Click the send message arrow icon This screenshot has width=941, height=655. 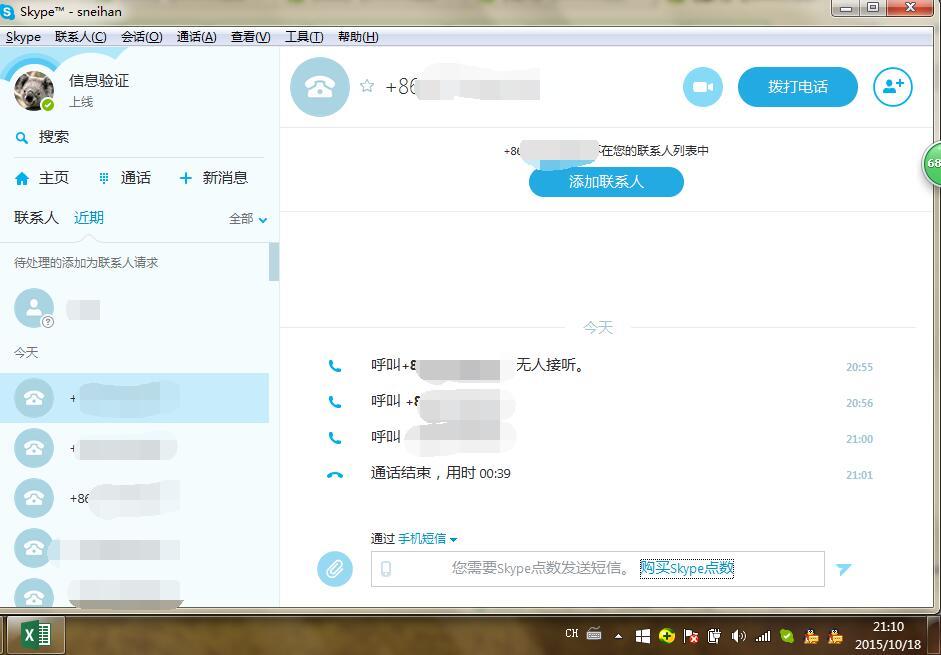click(x=843, y=569)
